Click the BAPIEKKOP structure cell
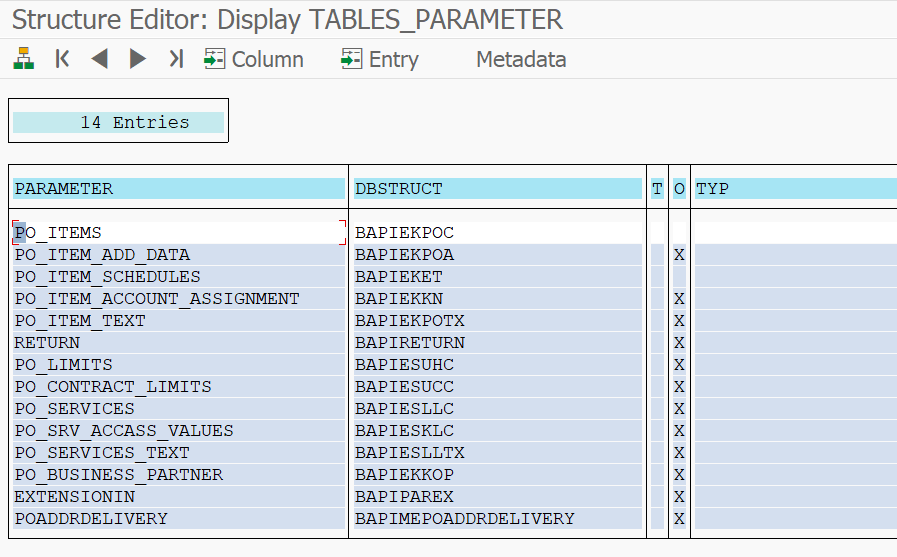Viewport: 897px width, 557px height. point(498,475)
